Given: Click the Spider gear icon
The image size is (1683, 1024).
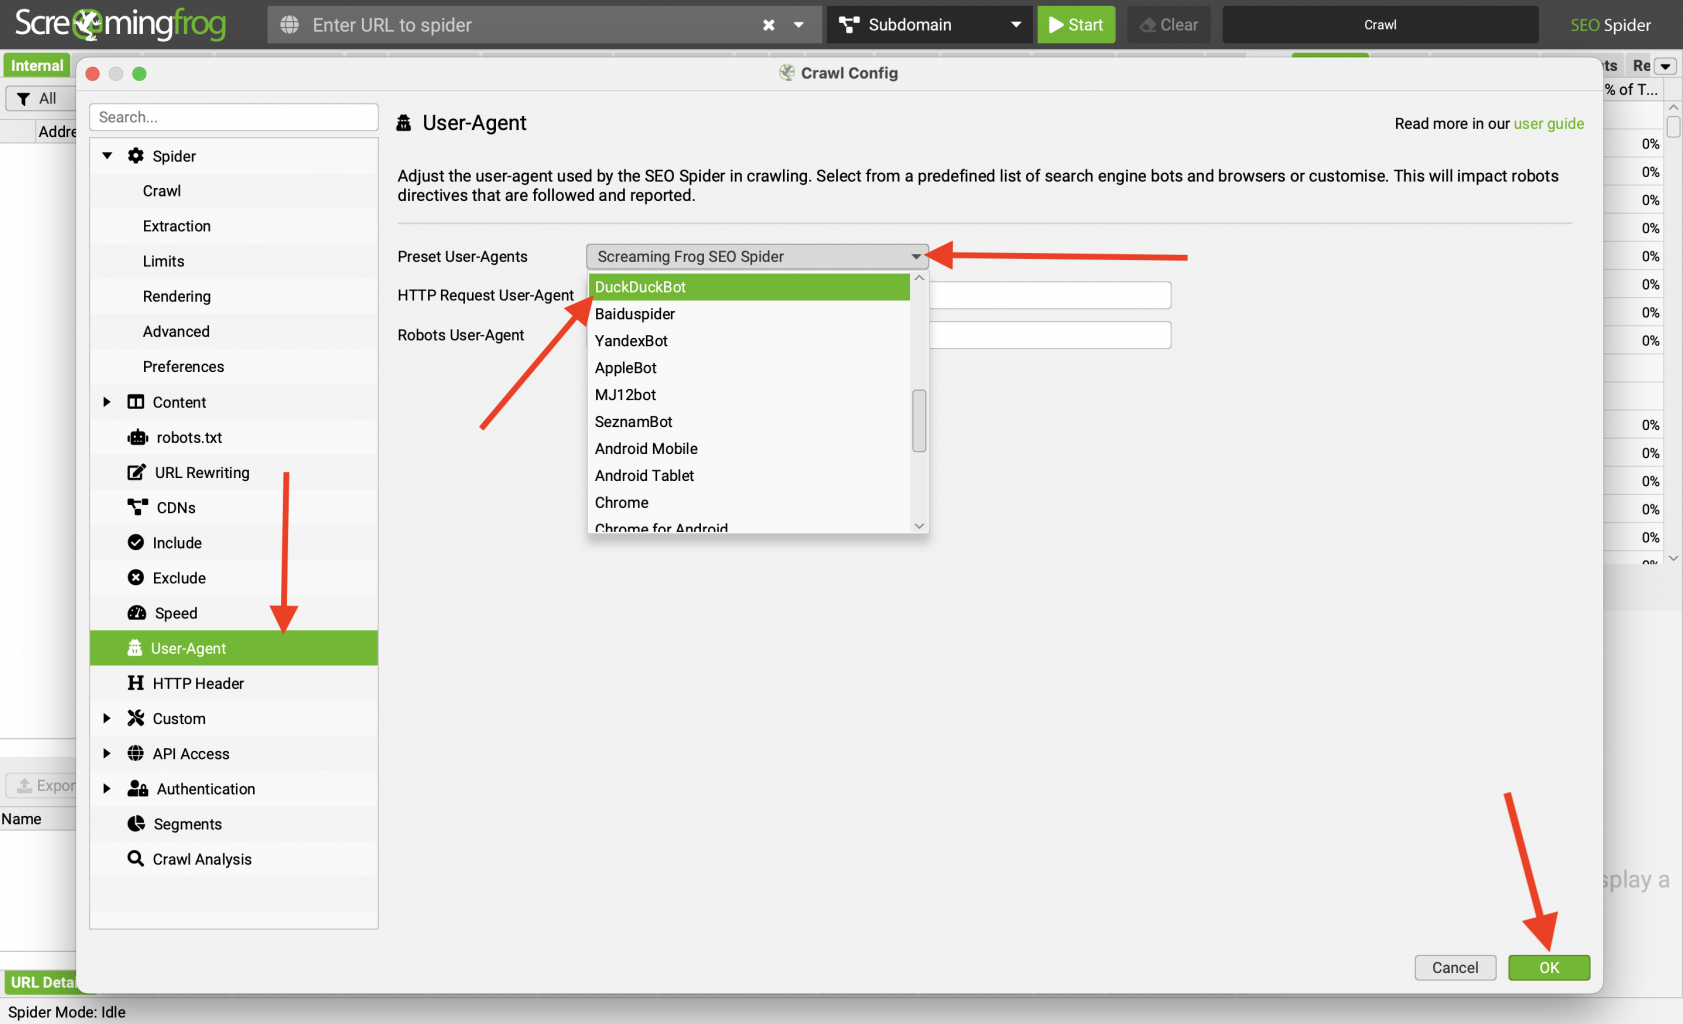Looking at the screenshot, I should coord(136,156).
